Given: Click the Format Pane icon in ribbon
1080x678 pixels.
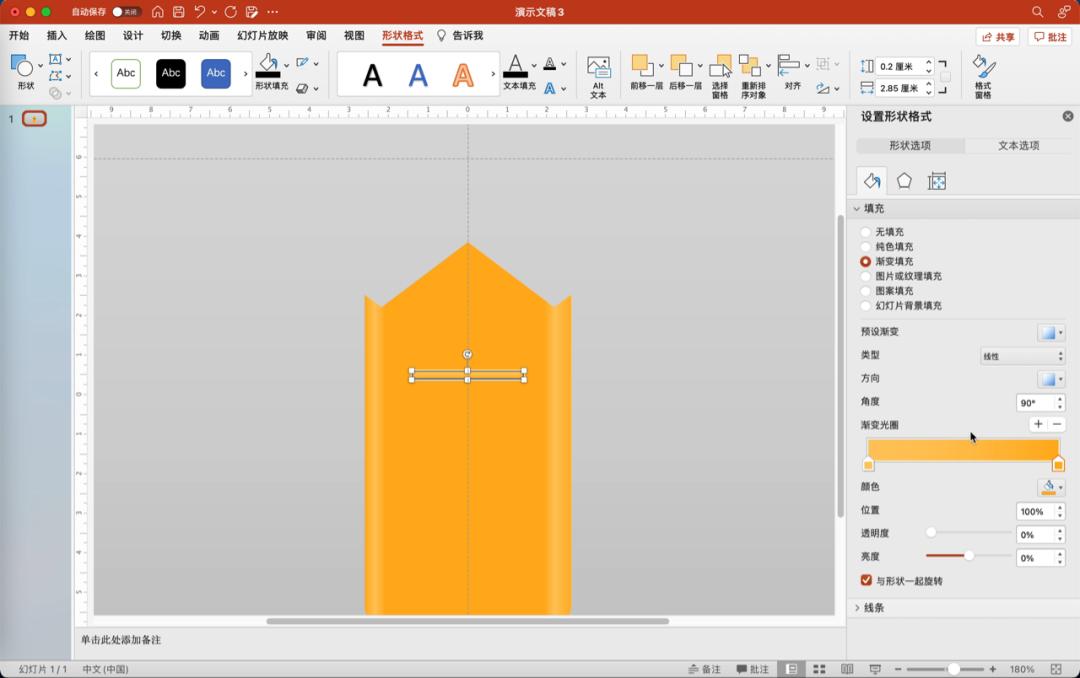Looking at the screenshot, I should click(983, 76).
